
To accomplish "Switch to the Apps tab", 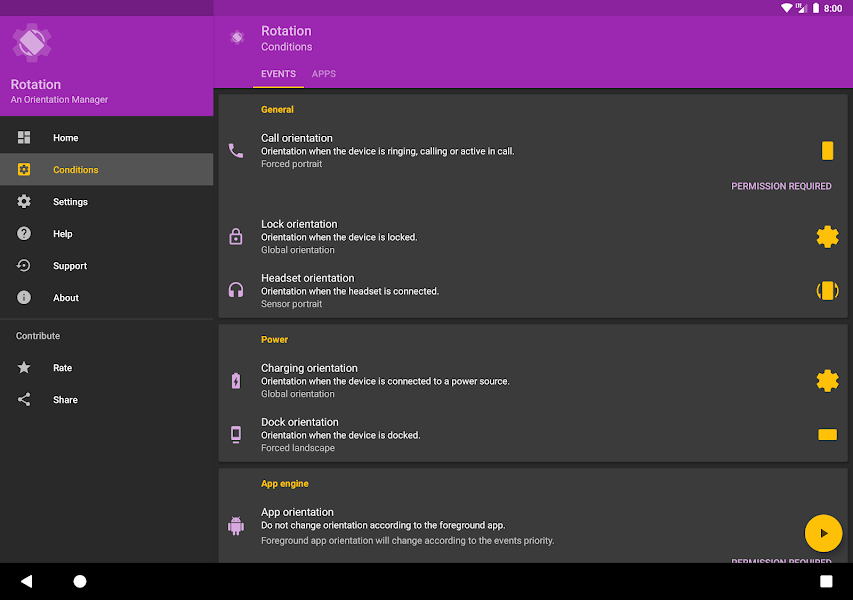I will point(324,74).
